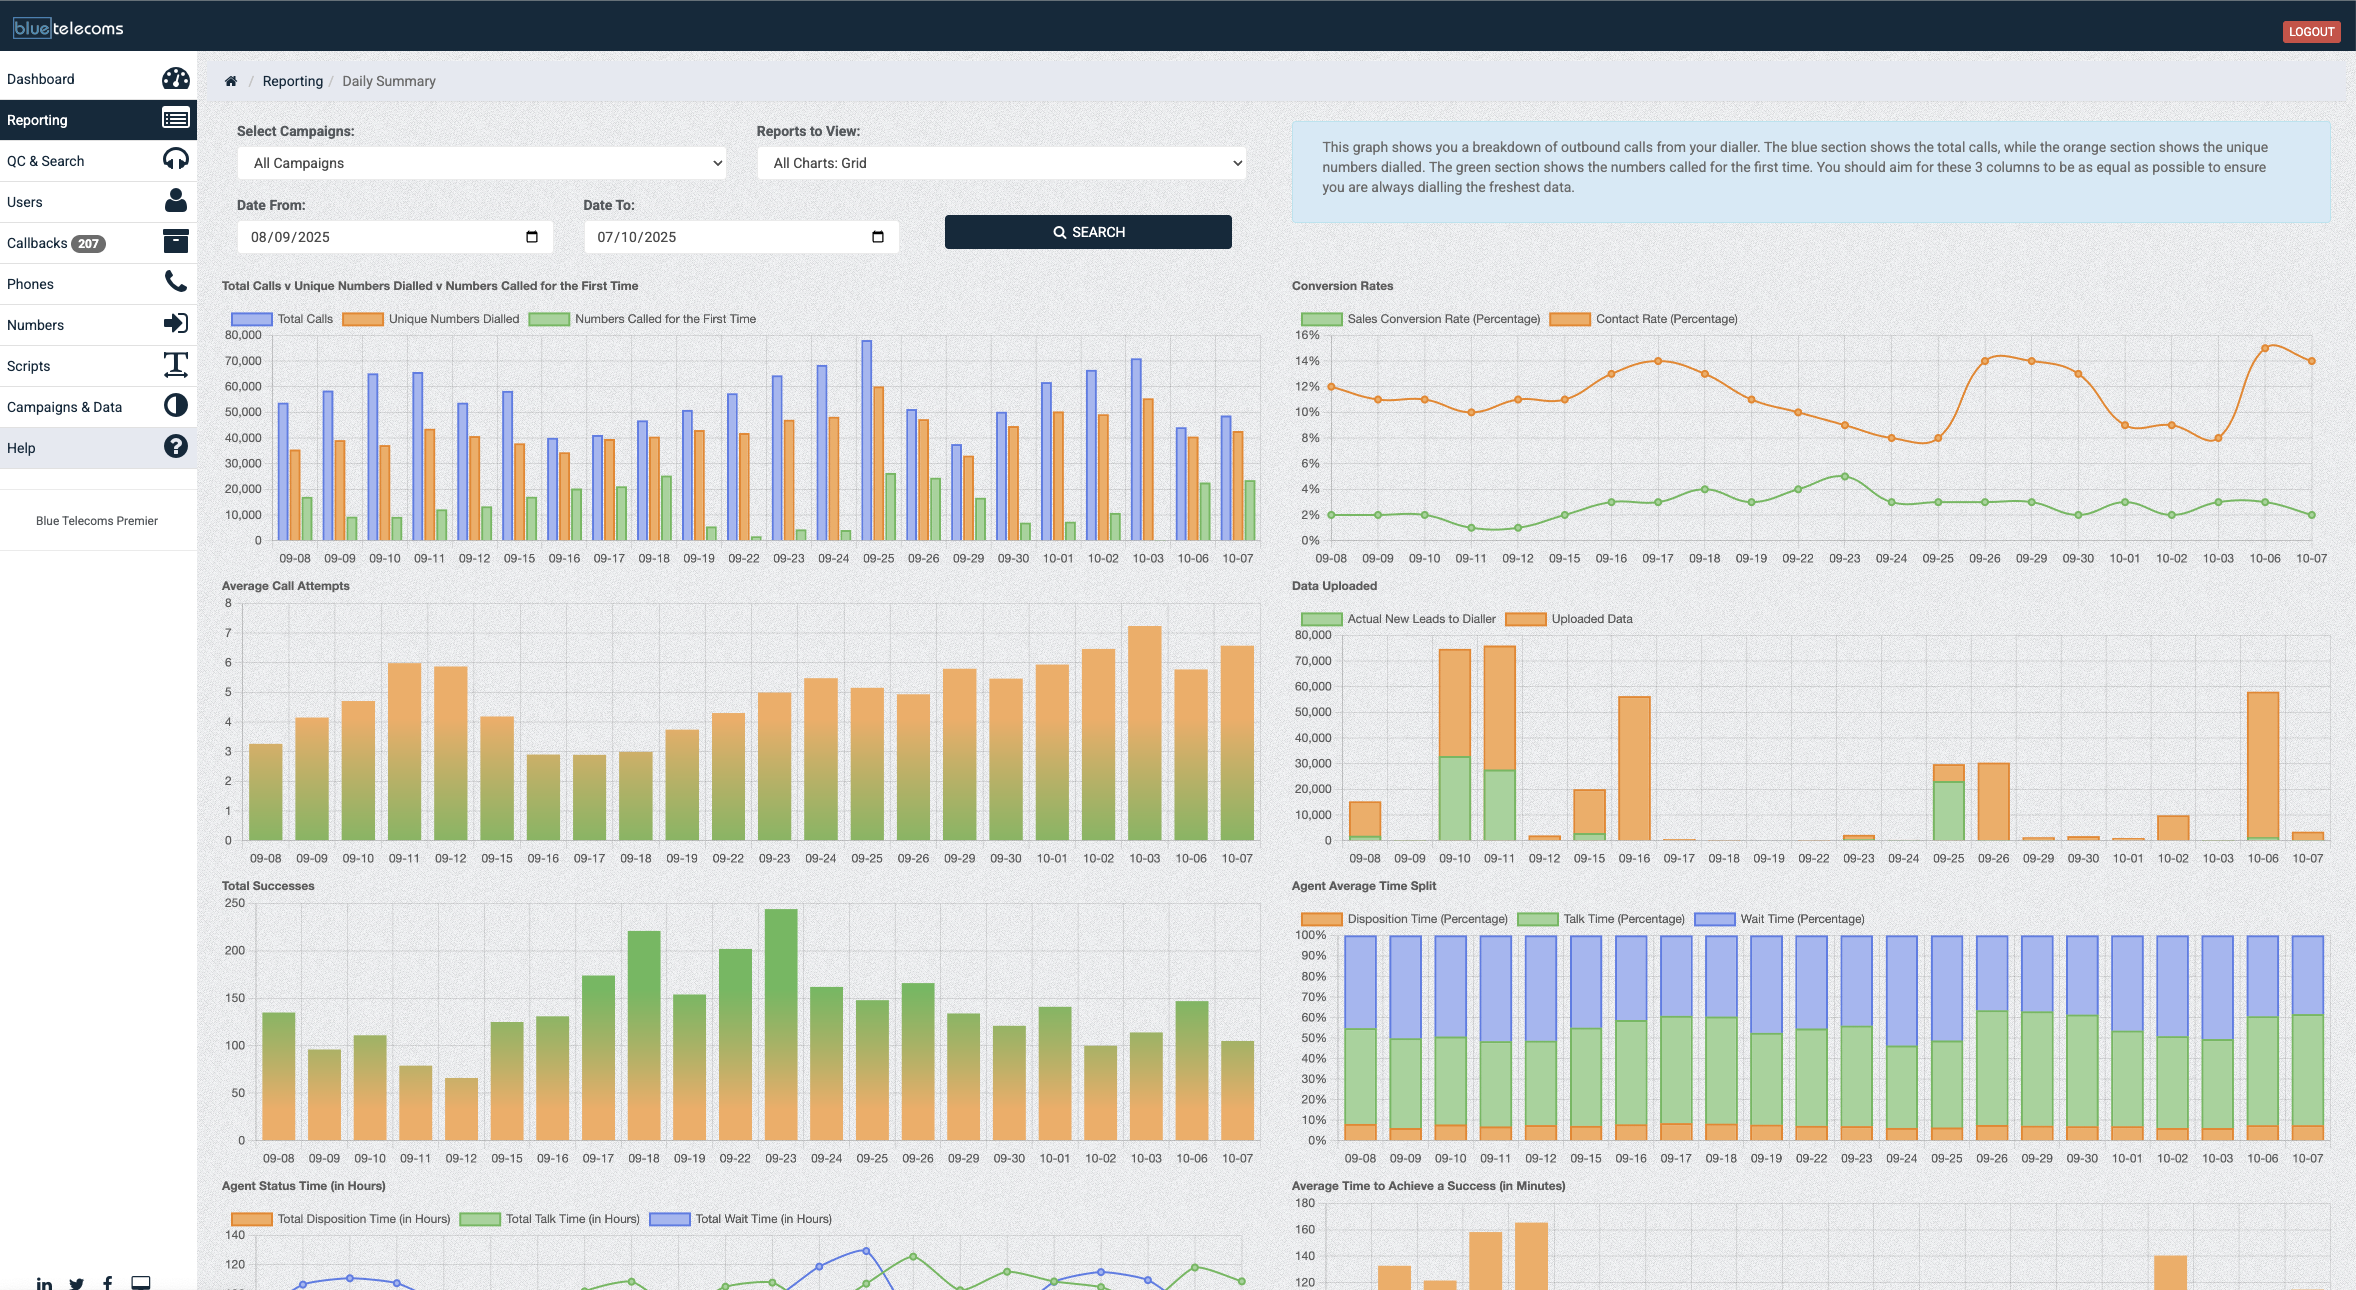Viewport: 2356px width, 1290px height.
Task: Open the Dashboard via its gauge icon
Action: point(175,78)
